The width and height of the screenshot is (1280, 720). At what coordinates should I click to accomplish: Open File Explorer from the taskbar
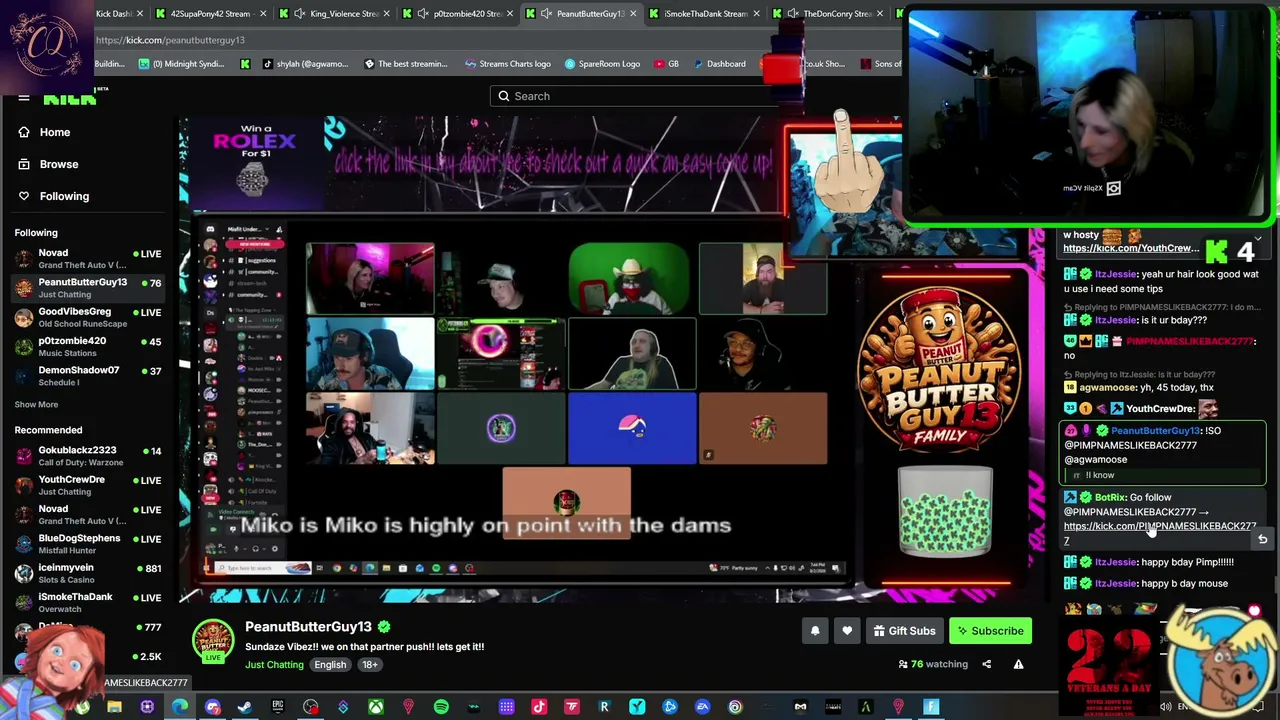coord(114,708)
